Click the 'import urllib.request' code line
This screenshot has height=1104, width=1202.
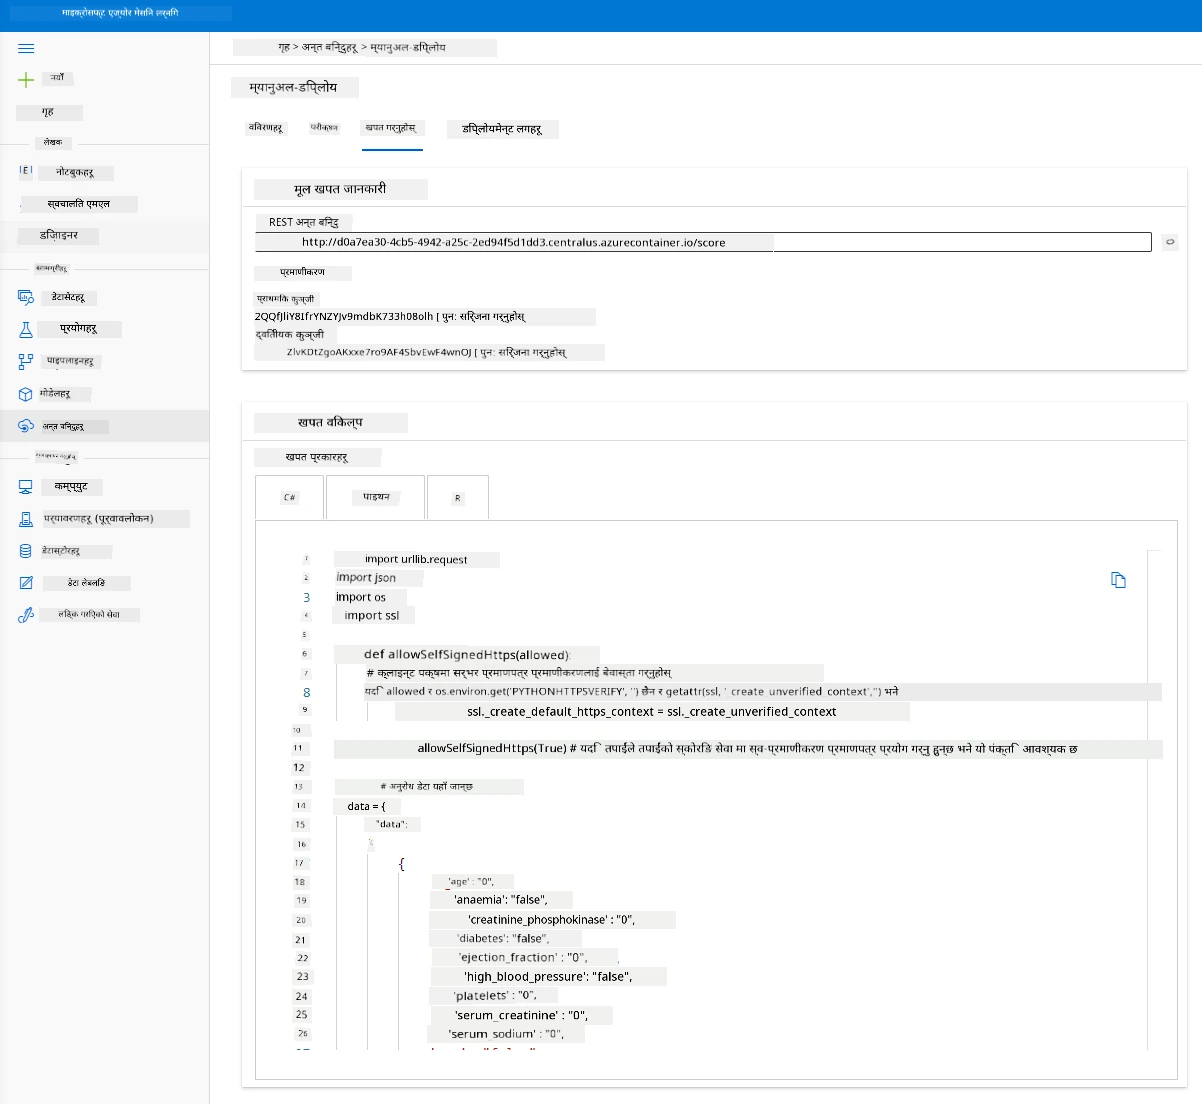(x=416, y=559)
